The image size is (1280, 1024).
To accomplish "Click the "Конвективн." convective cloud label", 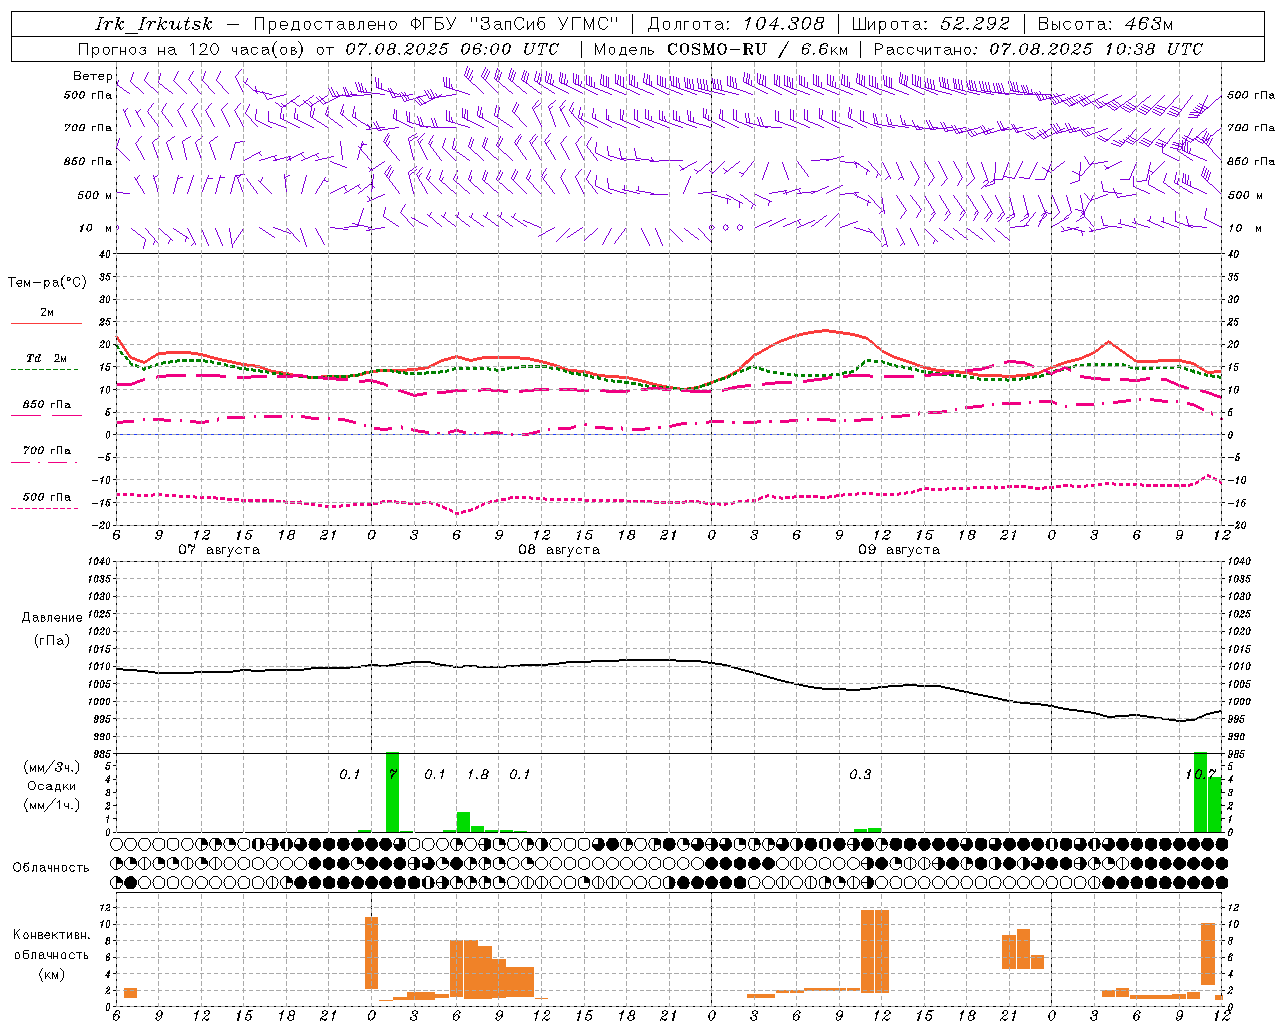I will click(51, 935).
